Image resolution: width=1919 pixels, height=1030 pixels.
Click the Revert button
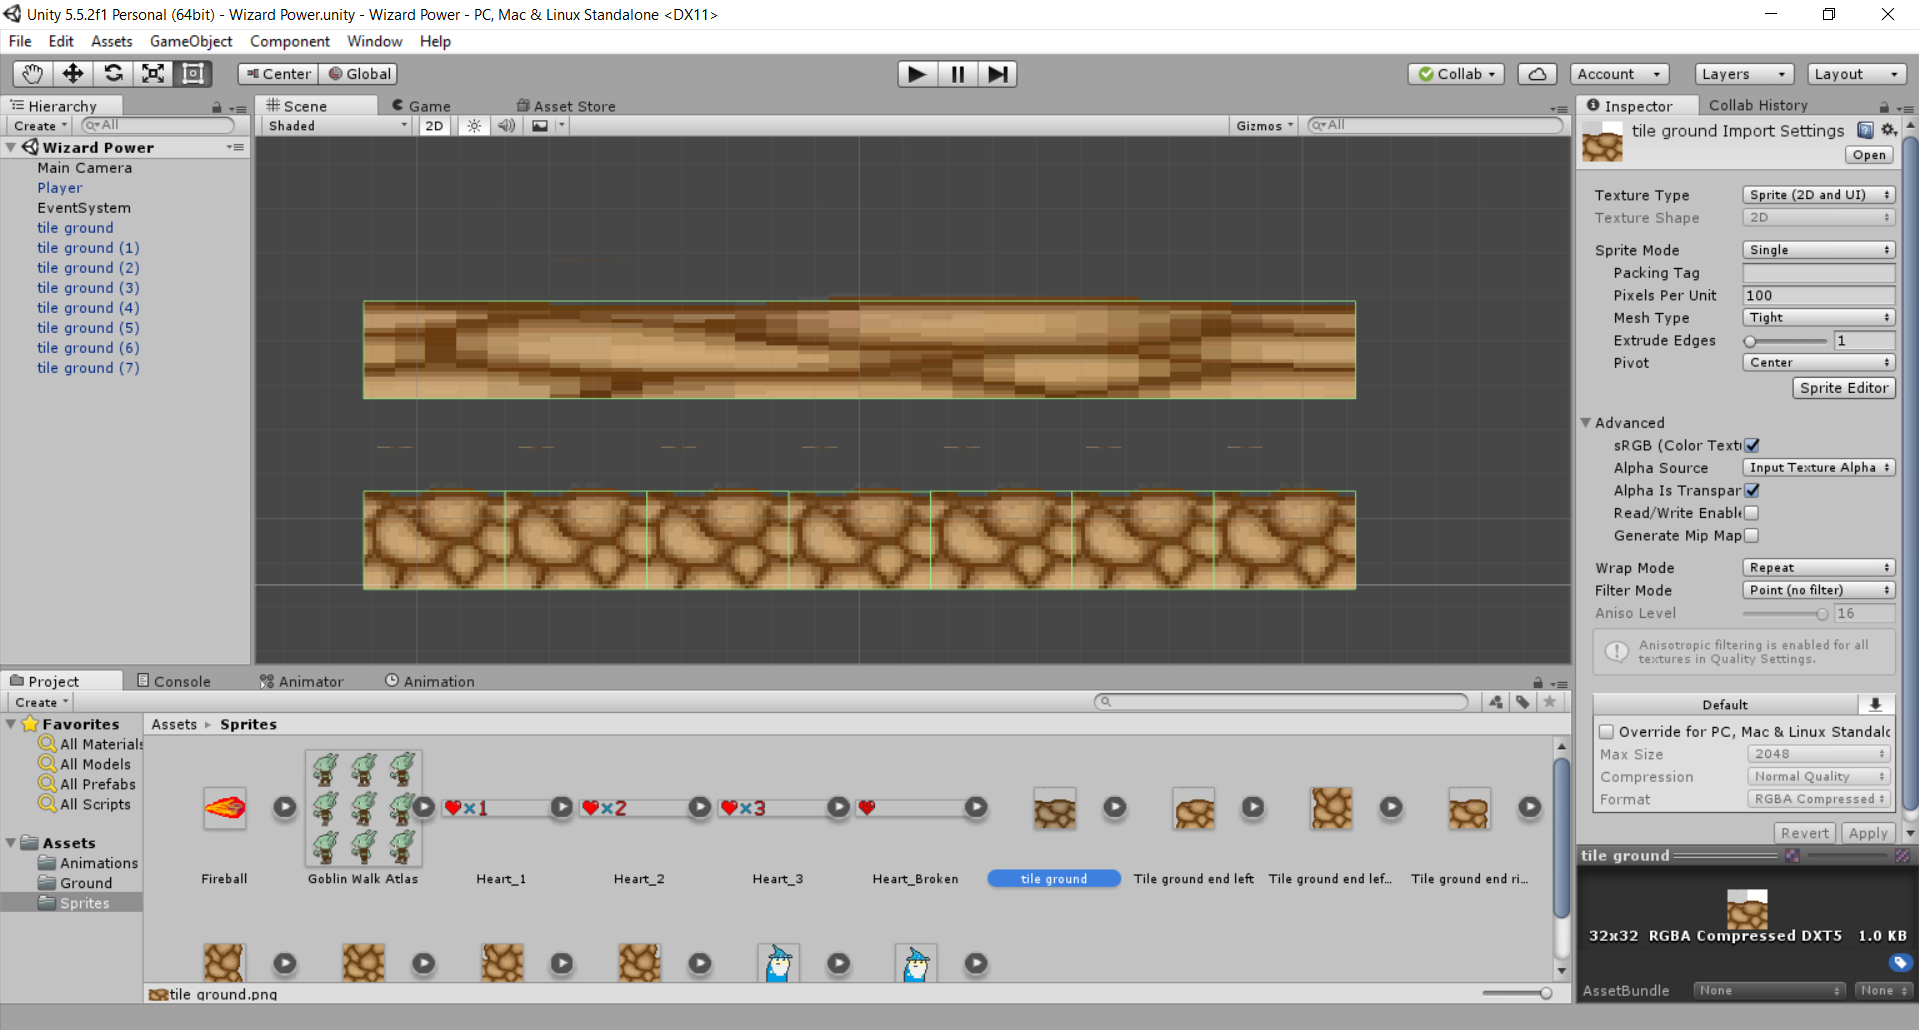click(x=1805, y=833)
